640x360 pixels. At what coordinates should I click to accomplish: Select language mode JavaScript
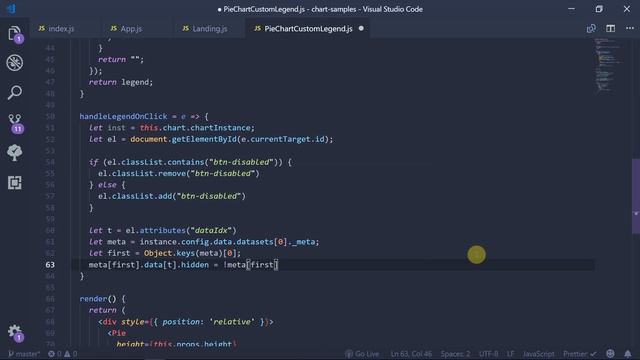(538, 354)
